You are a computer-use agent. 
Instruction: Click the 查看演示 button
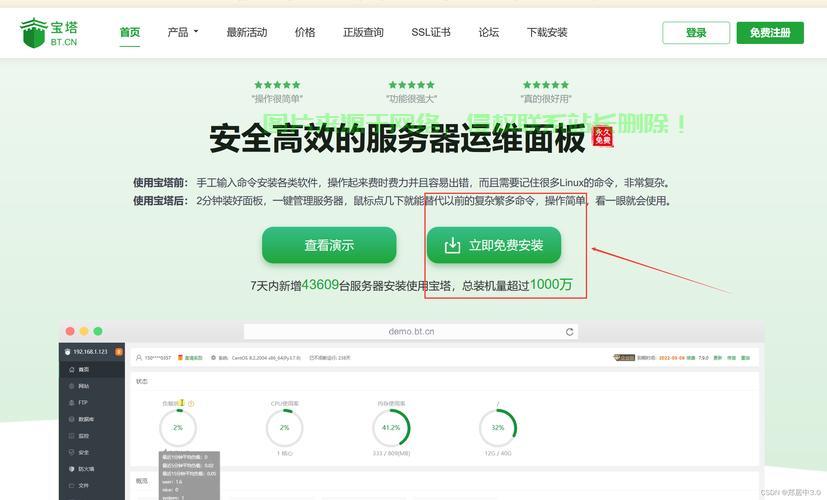[329, 245]
